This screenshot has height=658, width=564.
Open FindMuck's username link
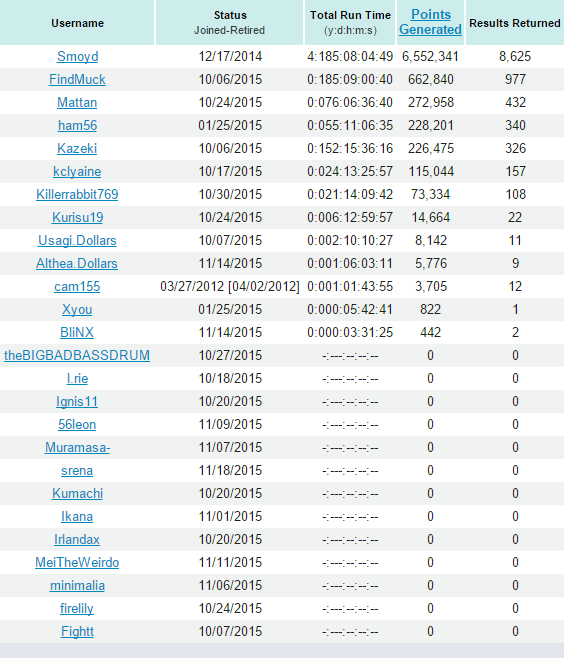tap(77, 79)
